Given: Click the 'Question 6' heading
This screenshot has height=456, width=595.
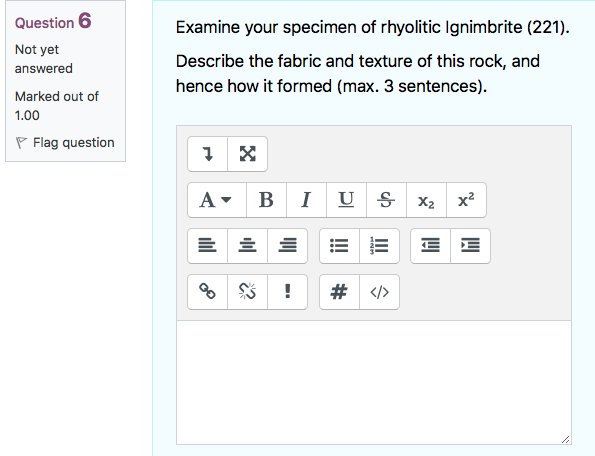Looking at the screenshot, I should (x=53, y=21).
